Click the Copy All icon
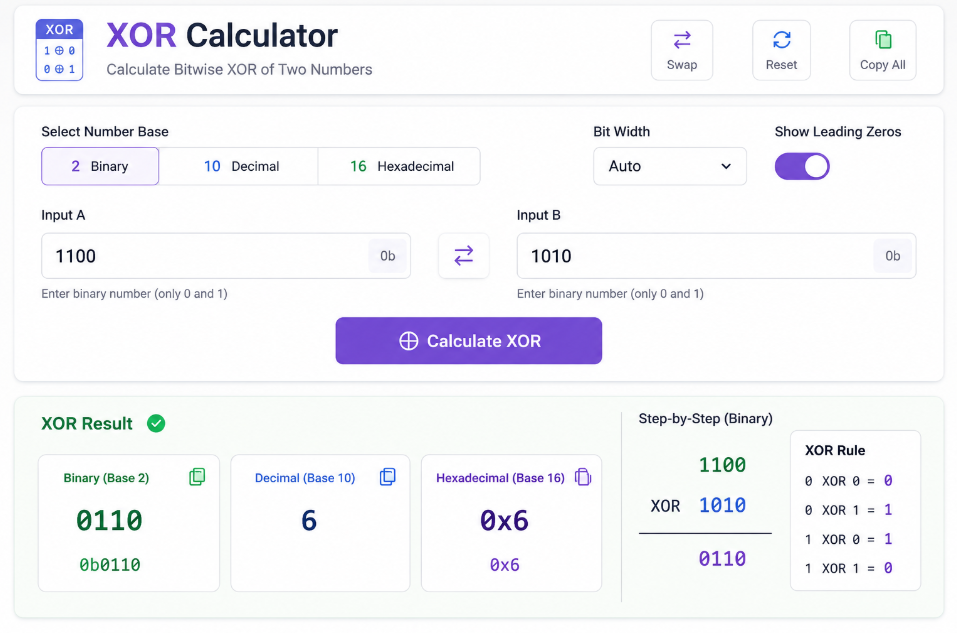This screenshot has height=633, width=957. (883, 40)
